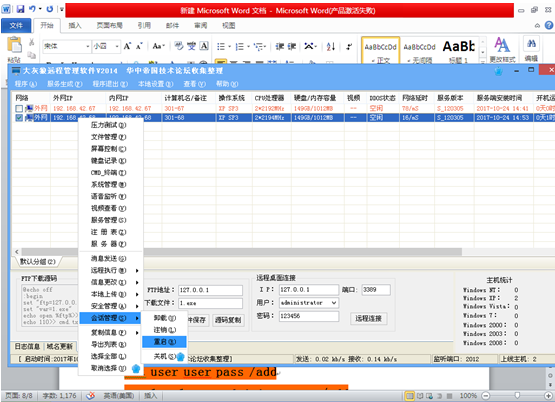Click the Word Help question mark icon
The width and height of the screenshot is (555, 402).
coord(549,25)
